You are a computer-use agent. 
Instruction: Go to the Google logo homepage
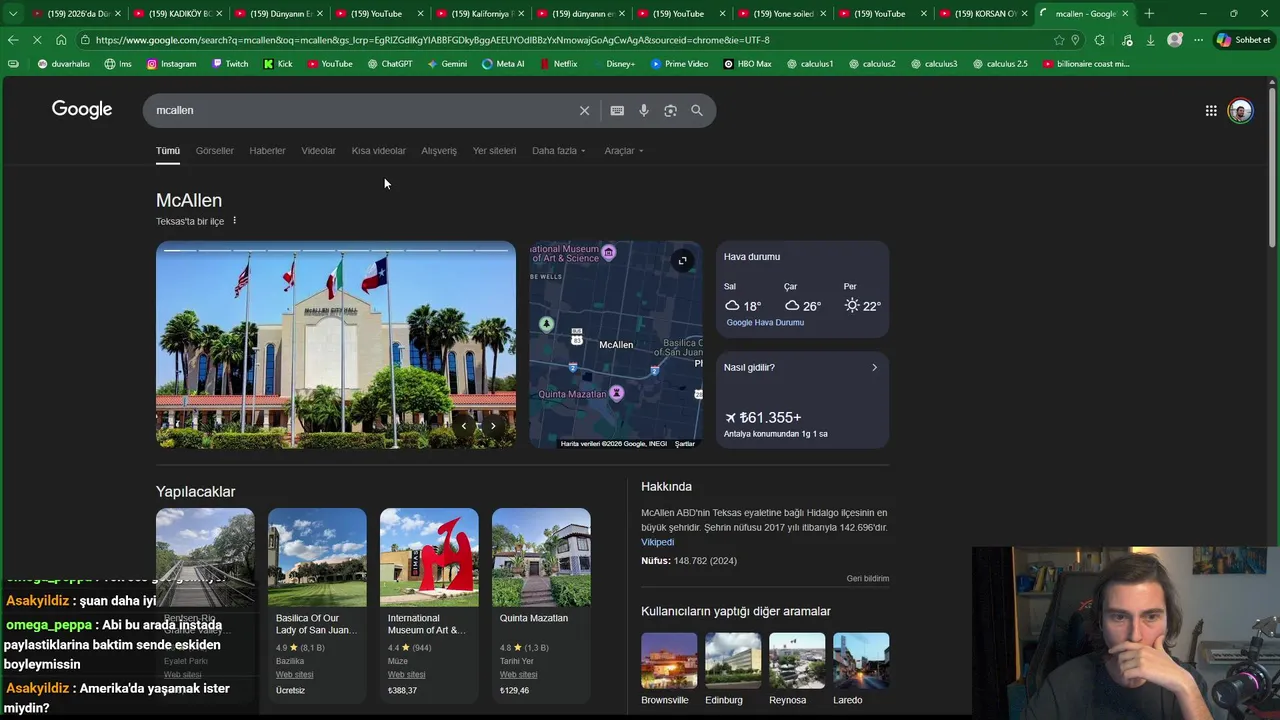point(82,110)
